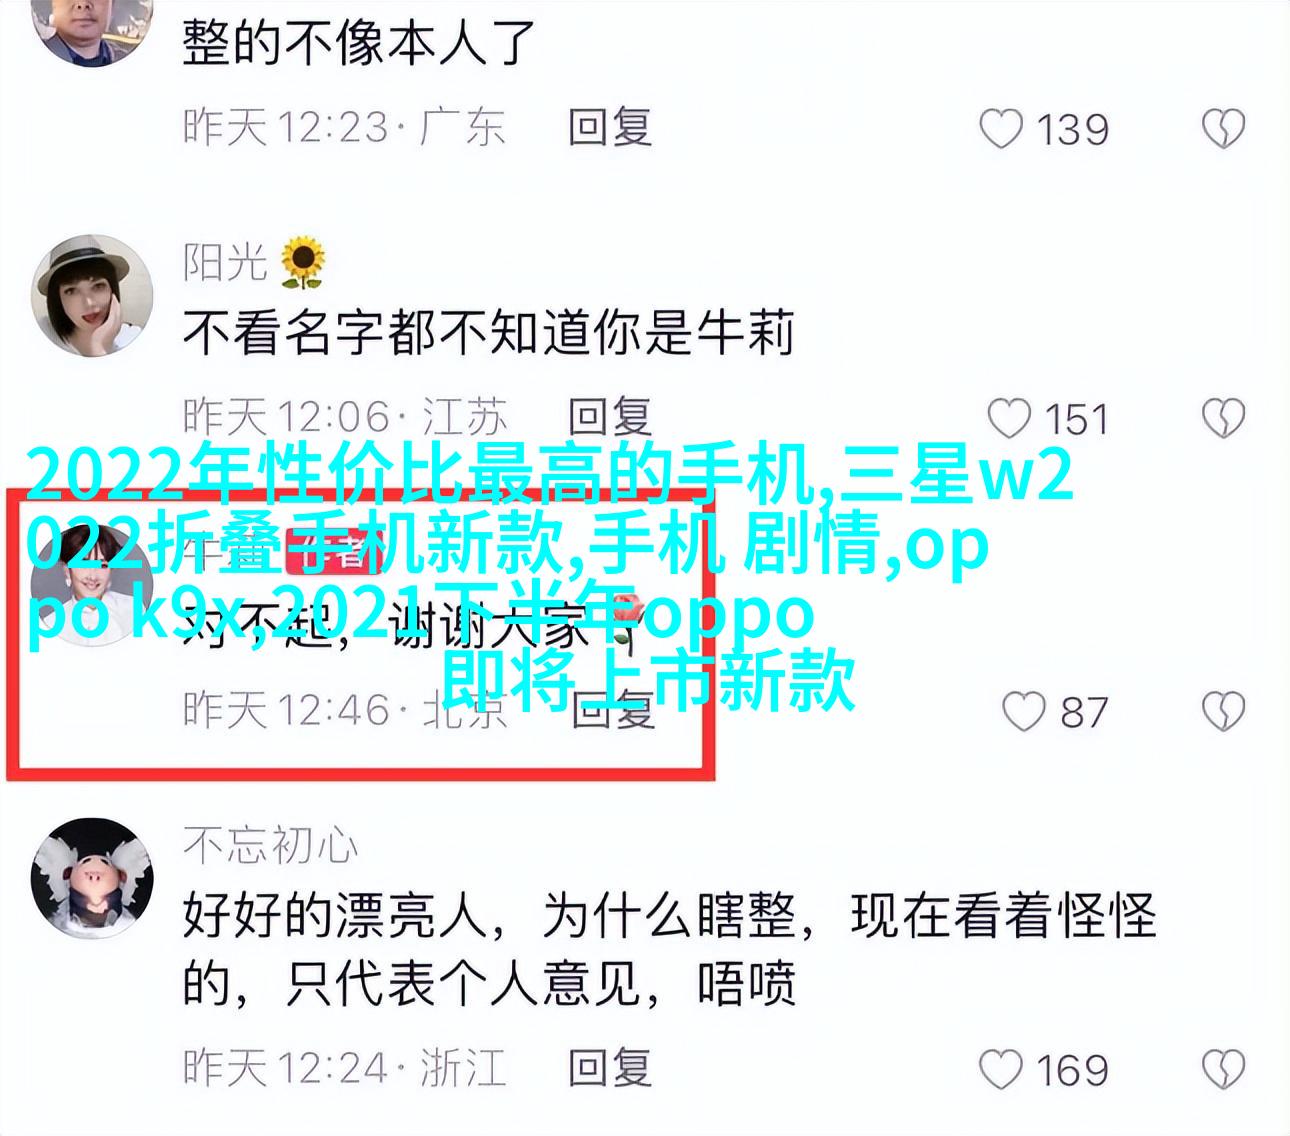Tap broken heart on 阳光's comment

click(1222, 419)
